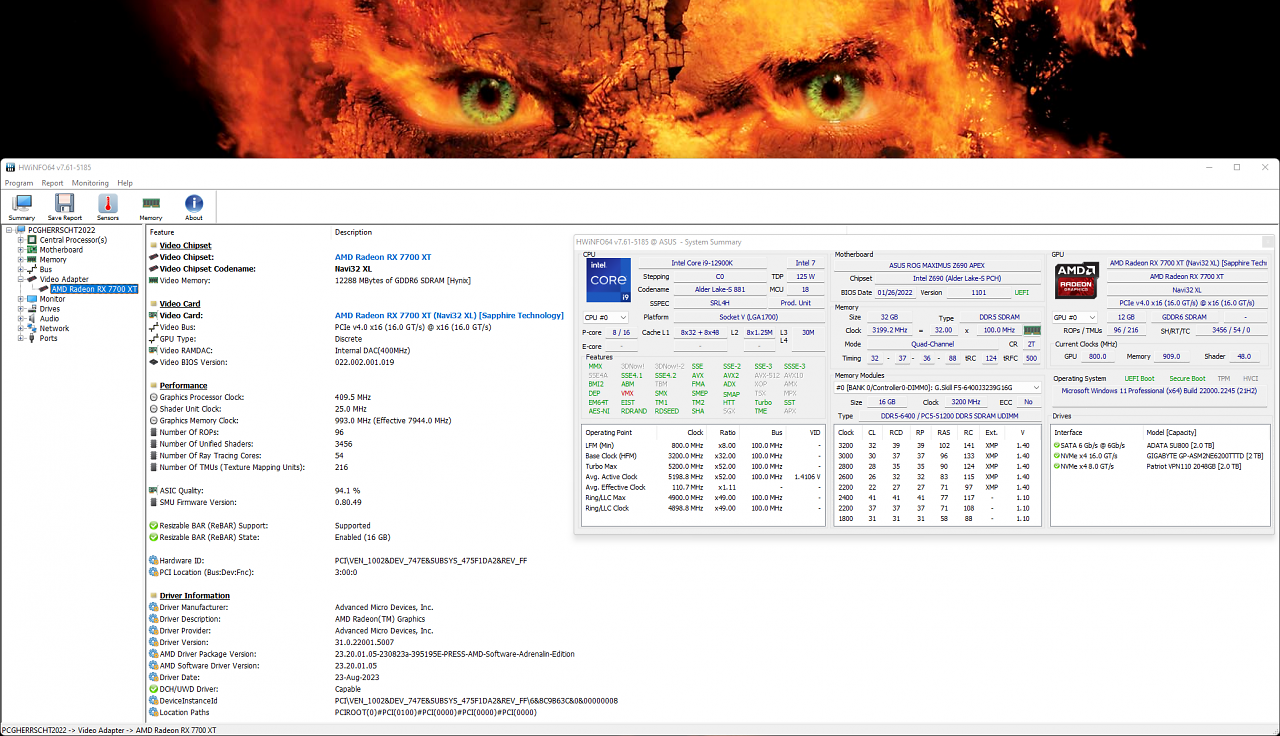Image resolution: width=1280 pixels, height=736 pixels.
Task: Click '12288 MBytes of GDDR6 SDRAM [Hynix]' value
Action: tap(402, 281)
